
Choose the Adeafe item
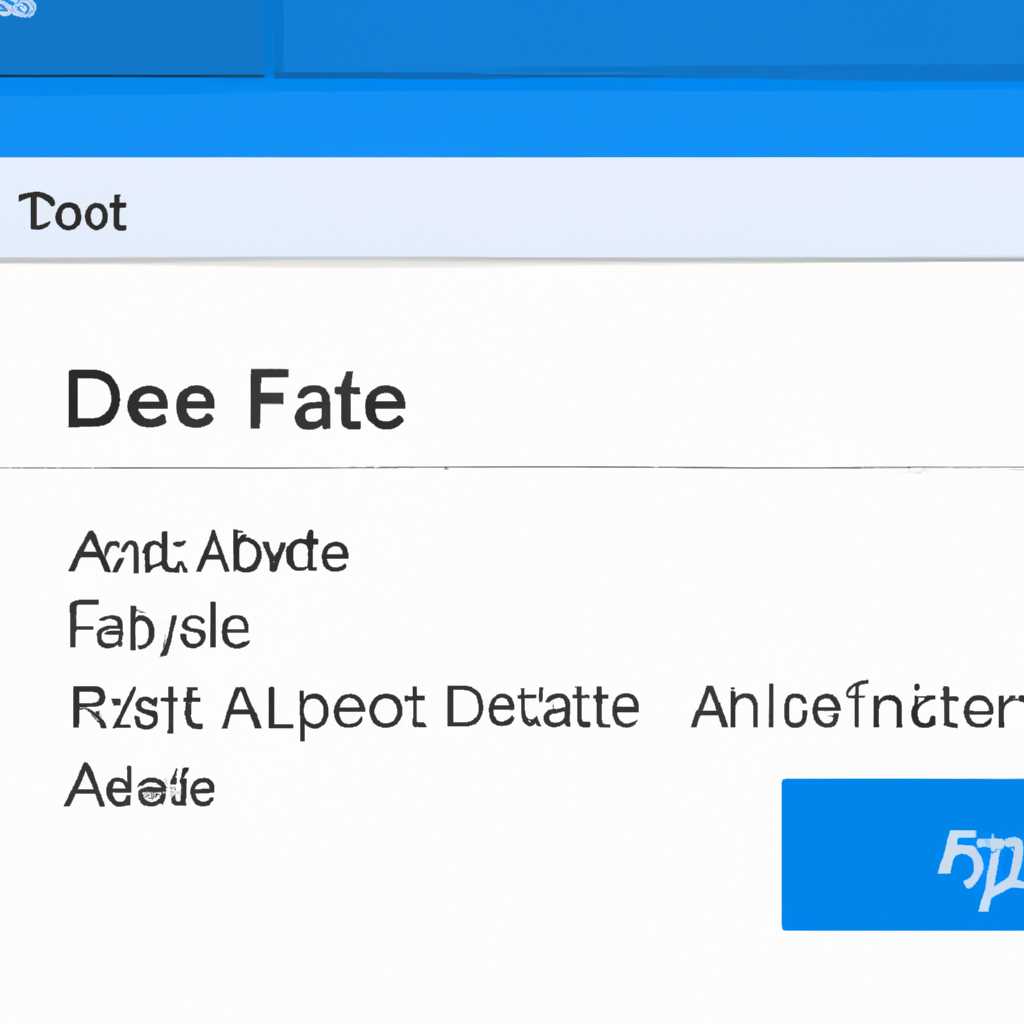(x=140, y=784)
